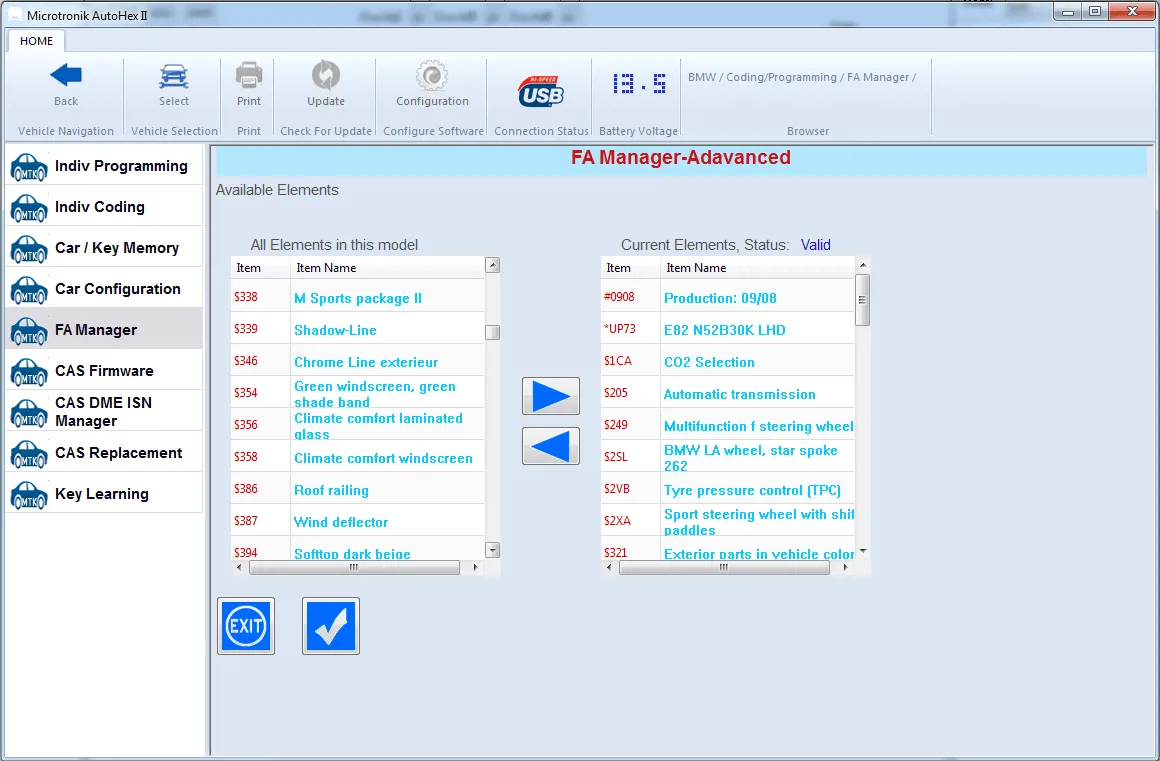This screenshot has height=761, width=1160.
Task: Open Car / Key Memory icon
Action: [29, 249]
